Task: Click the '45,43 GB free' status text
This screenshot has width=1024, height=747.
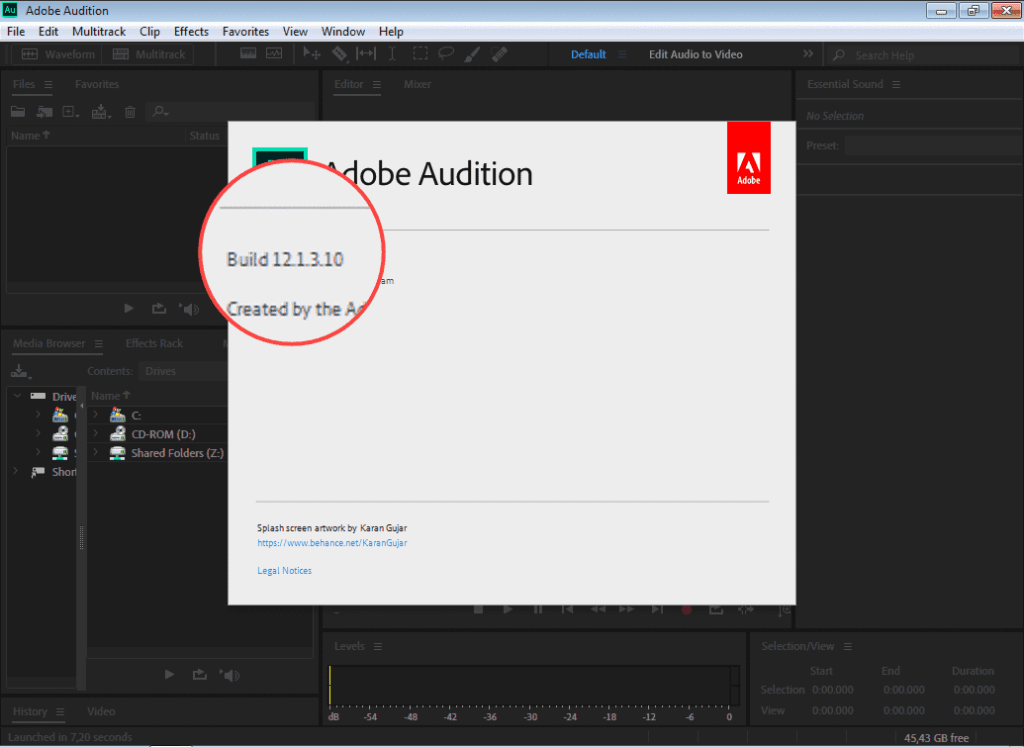Action: point(936,738)
